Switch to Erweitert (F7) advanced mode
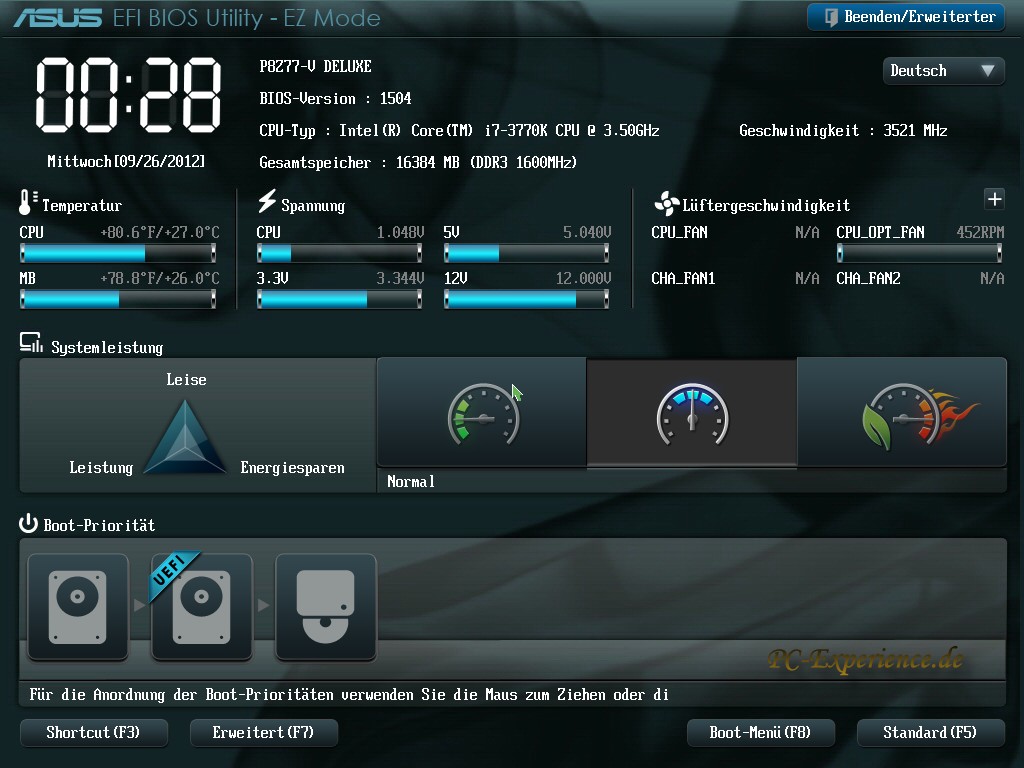The width and height of the screenshot is (1024, 768). (263, 733)
